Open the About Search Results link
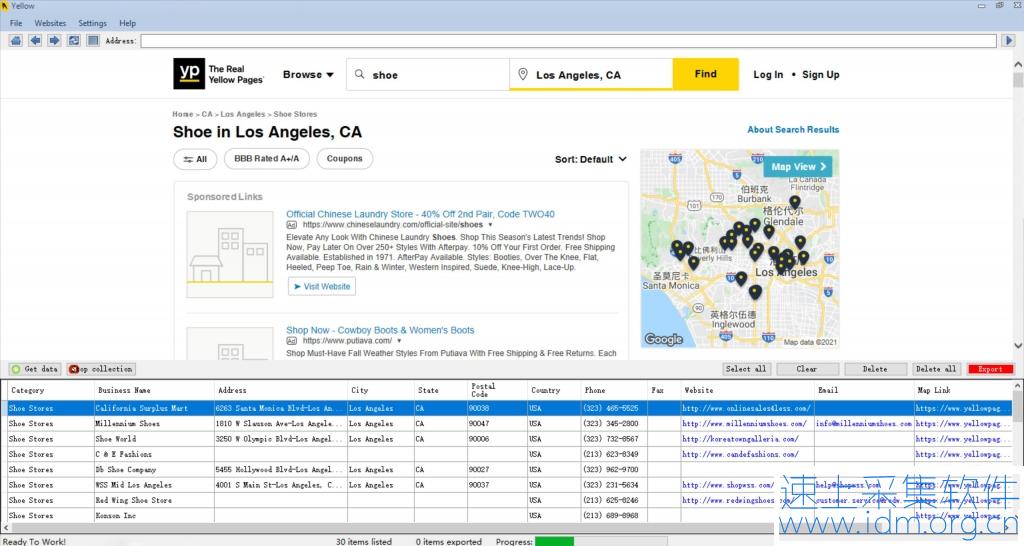Image resolution: width=1024 pixels, height=546 pixels. coord(793,129)
